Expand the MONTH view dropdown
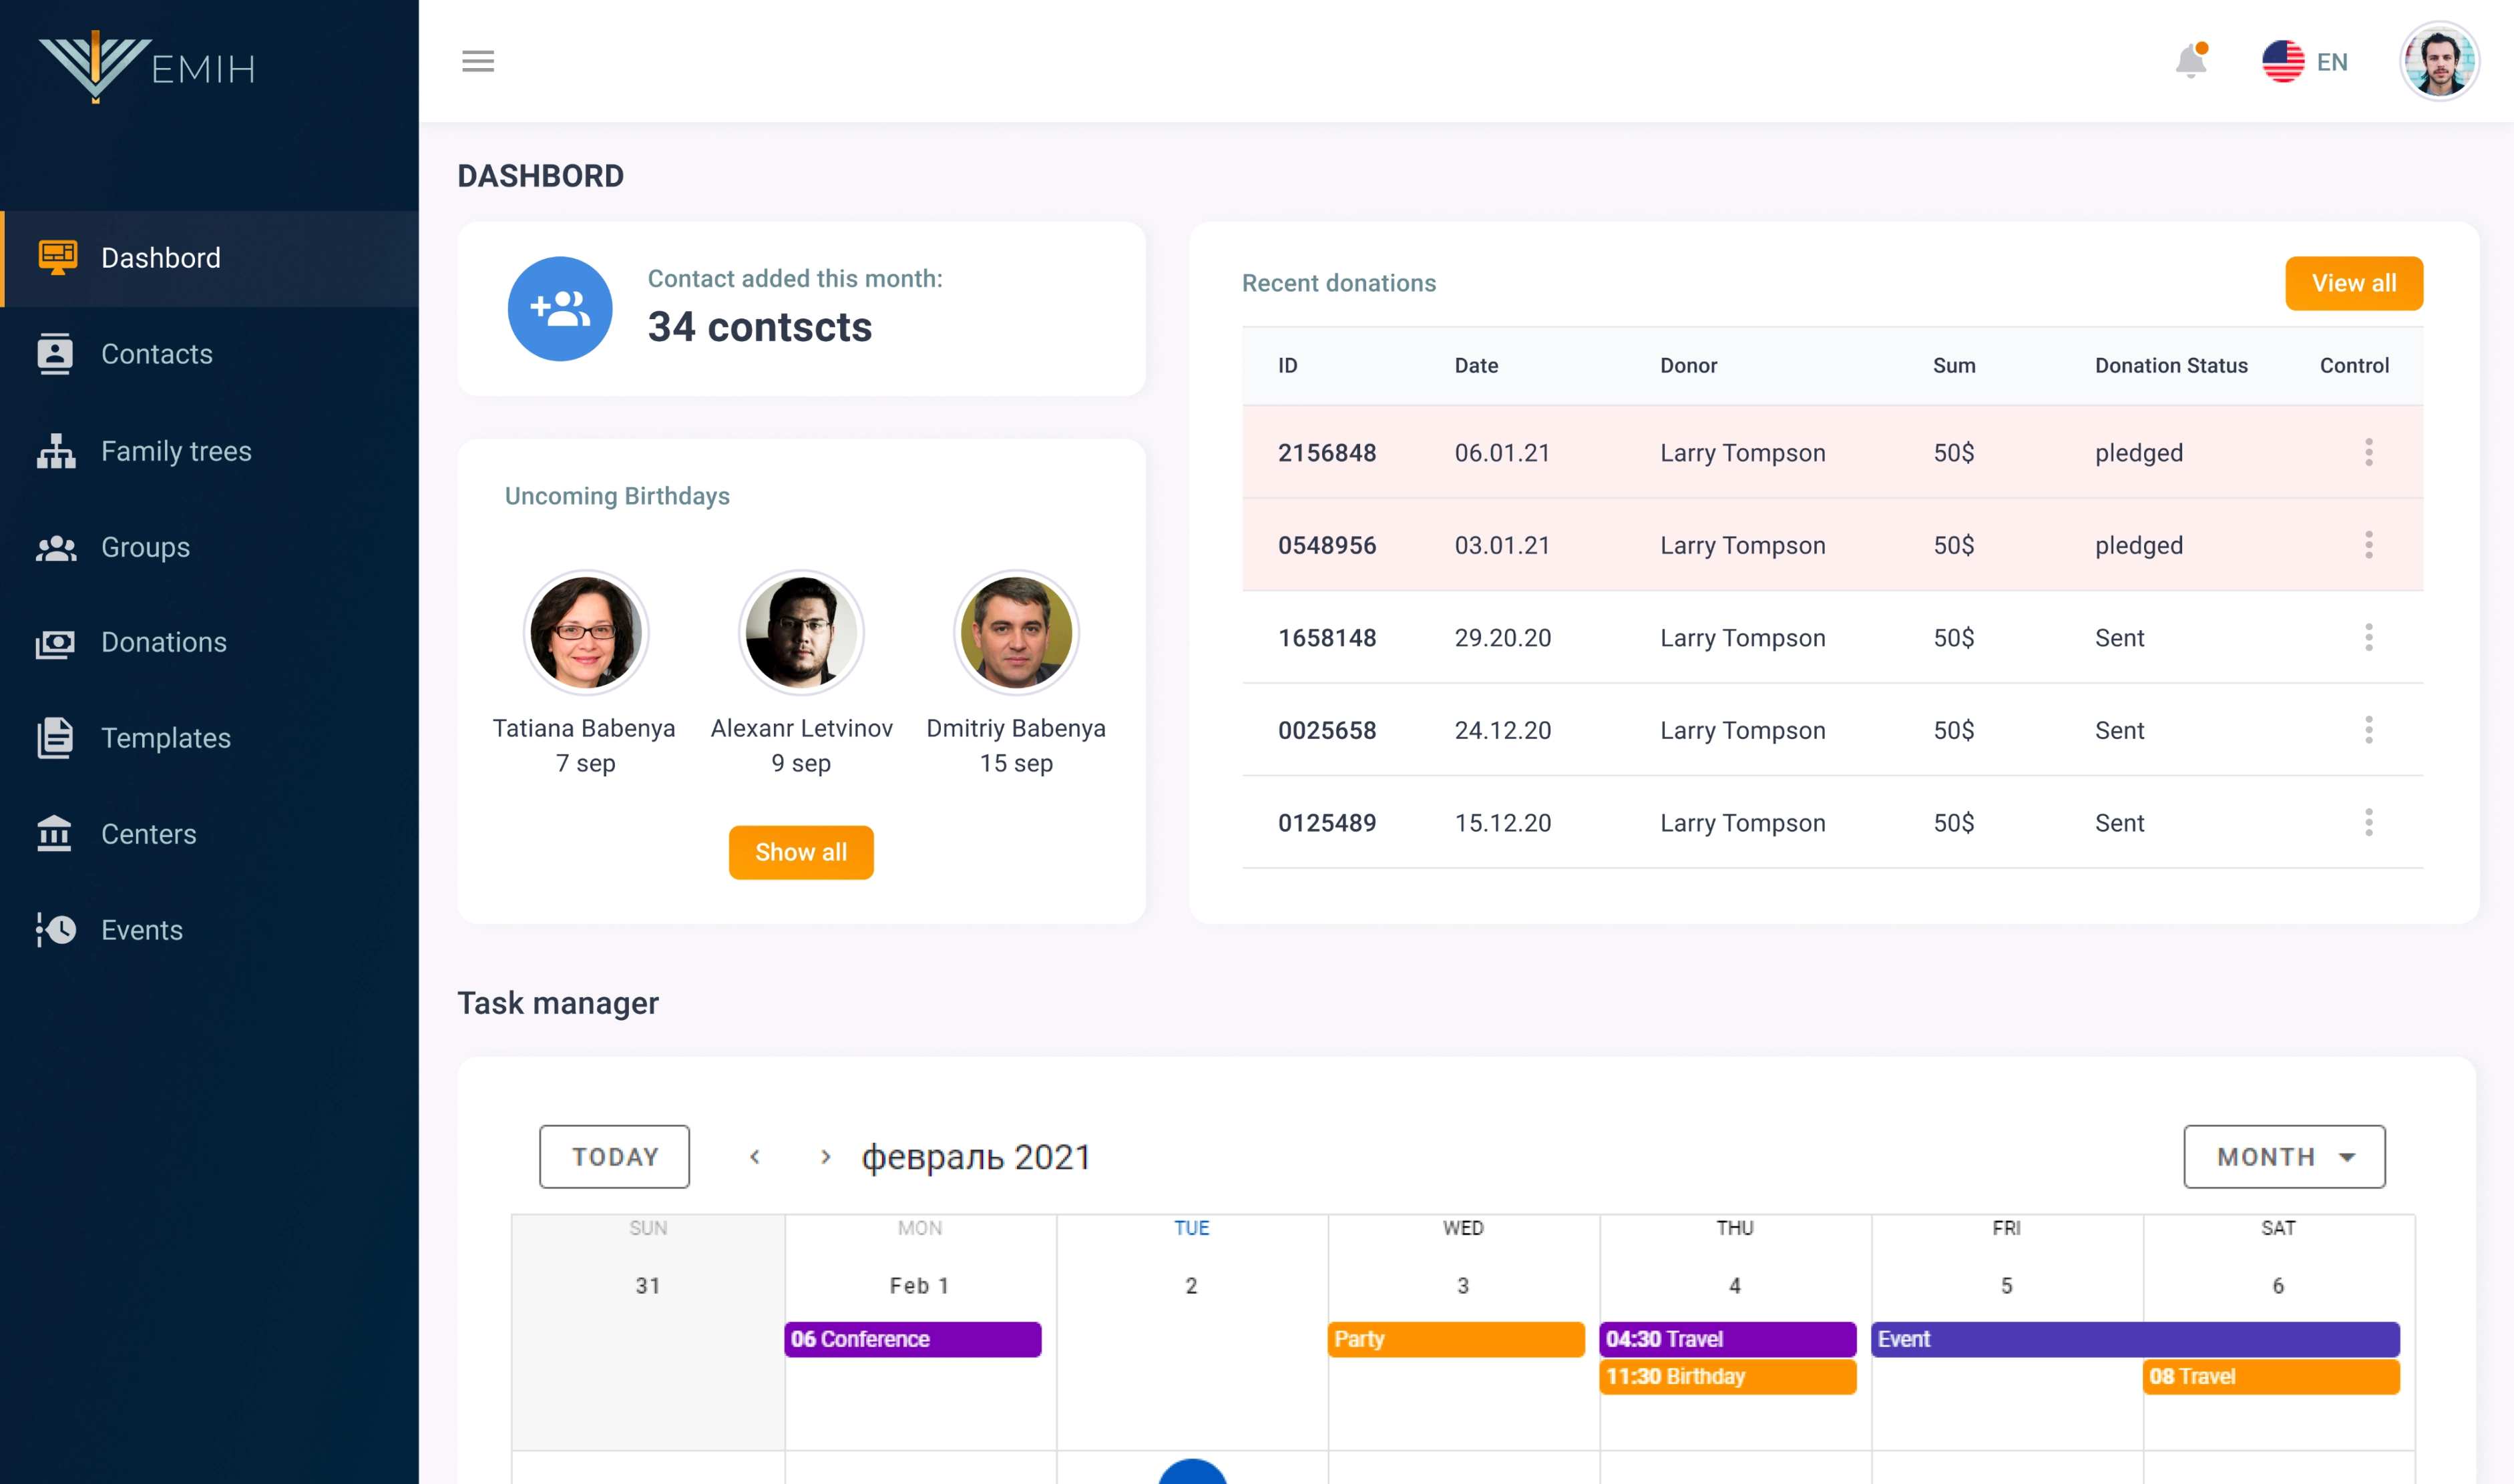Image resolution: width=2514 pixels, height=1484 pixels. [x=2284, y=1157]
